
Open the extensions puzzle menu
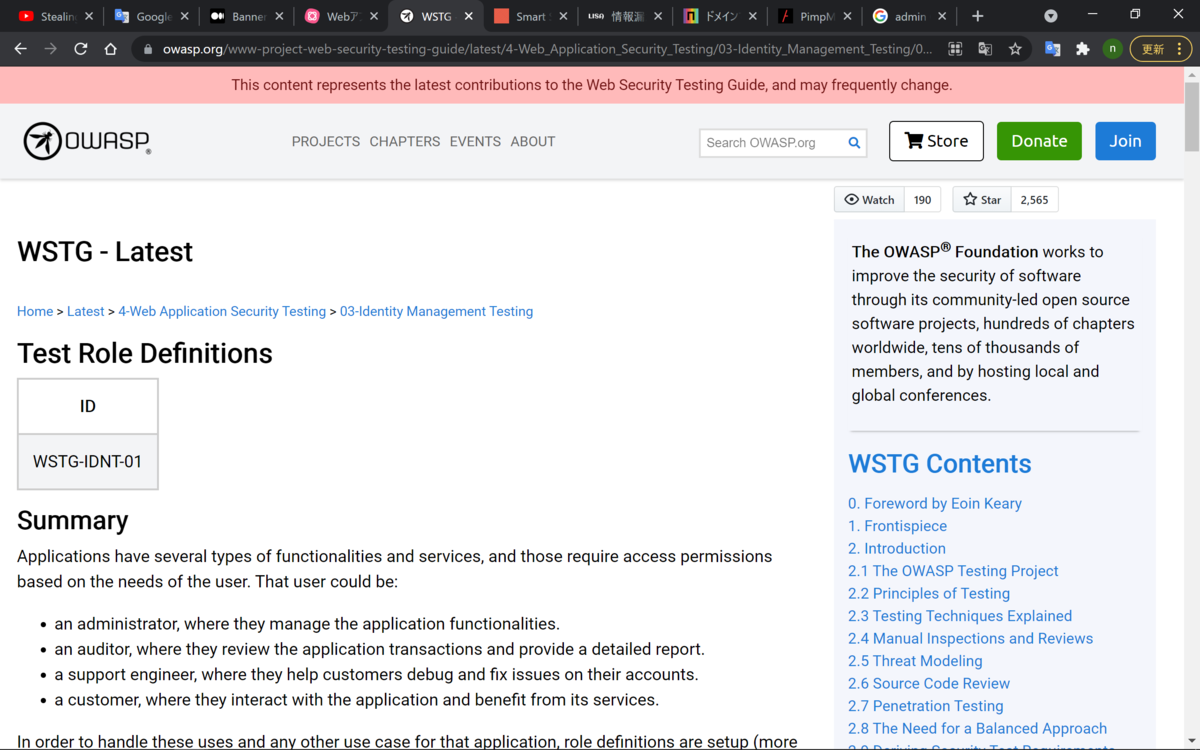coord(1082,48)
